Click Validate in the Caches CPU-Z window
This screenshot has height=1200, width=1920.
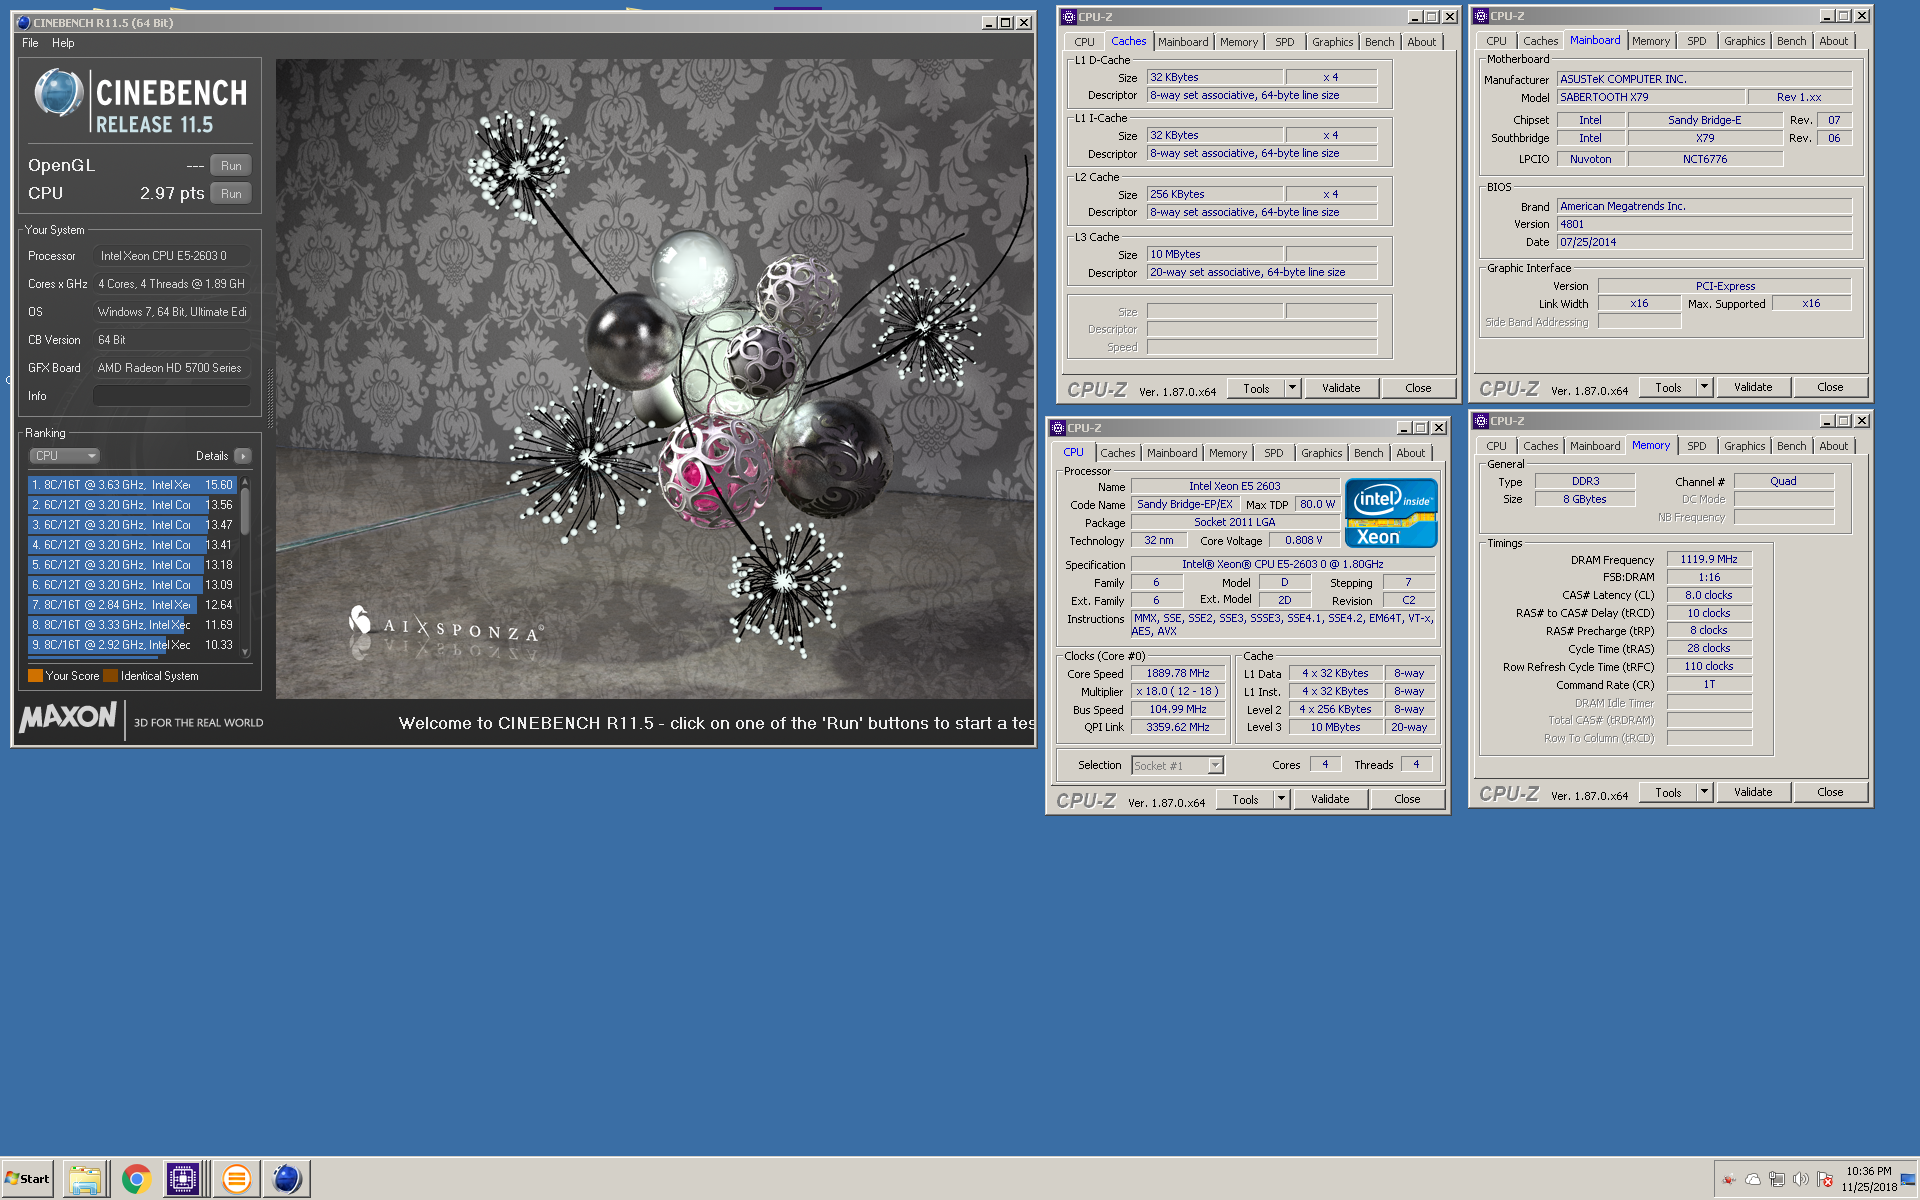click(x=1341, y=388)
